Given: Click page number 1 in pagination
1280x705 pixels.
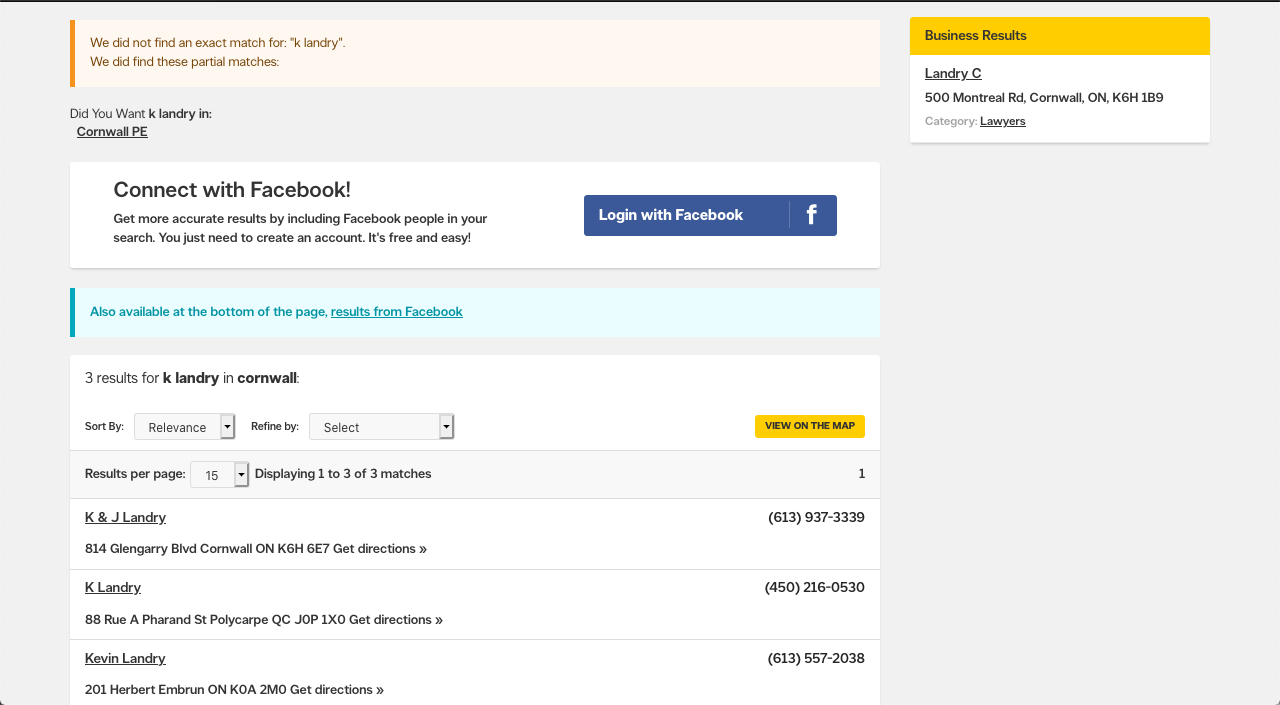Looking at the screenshot, I should pos(861,474).
